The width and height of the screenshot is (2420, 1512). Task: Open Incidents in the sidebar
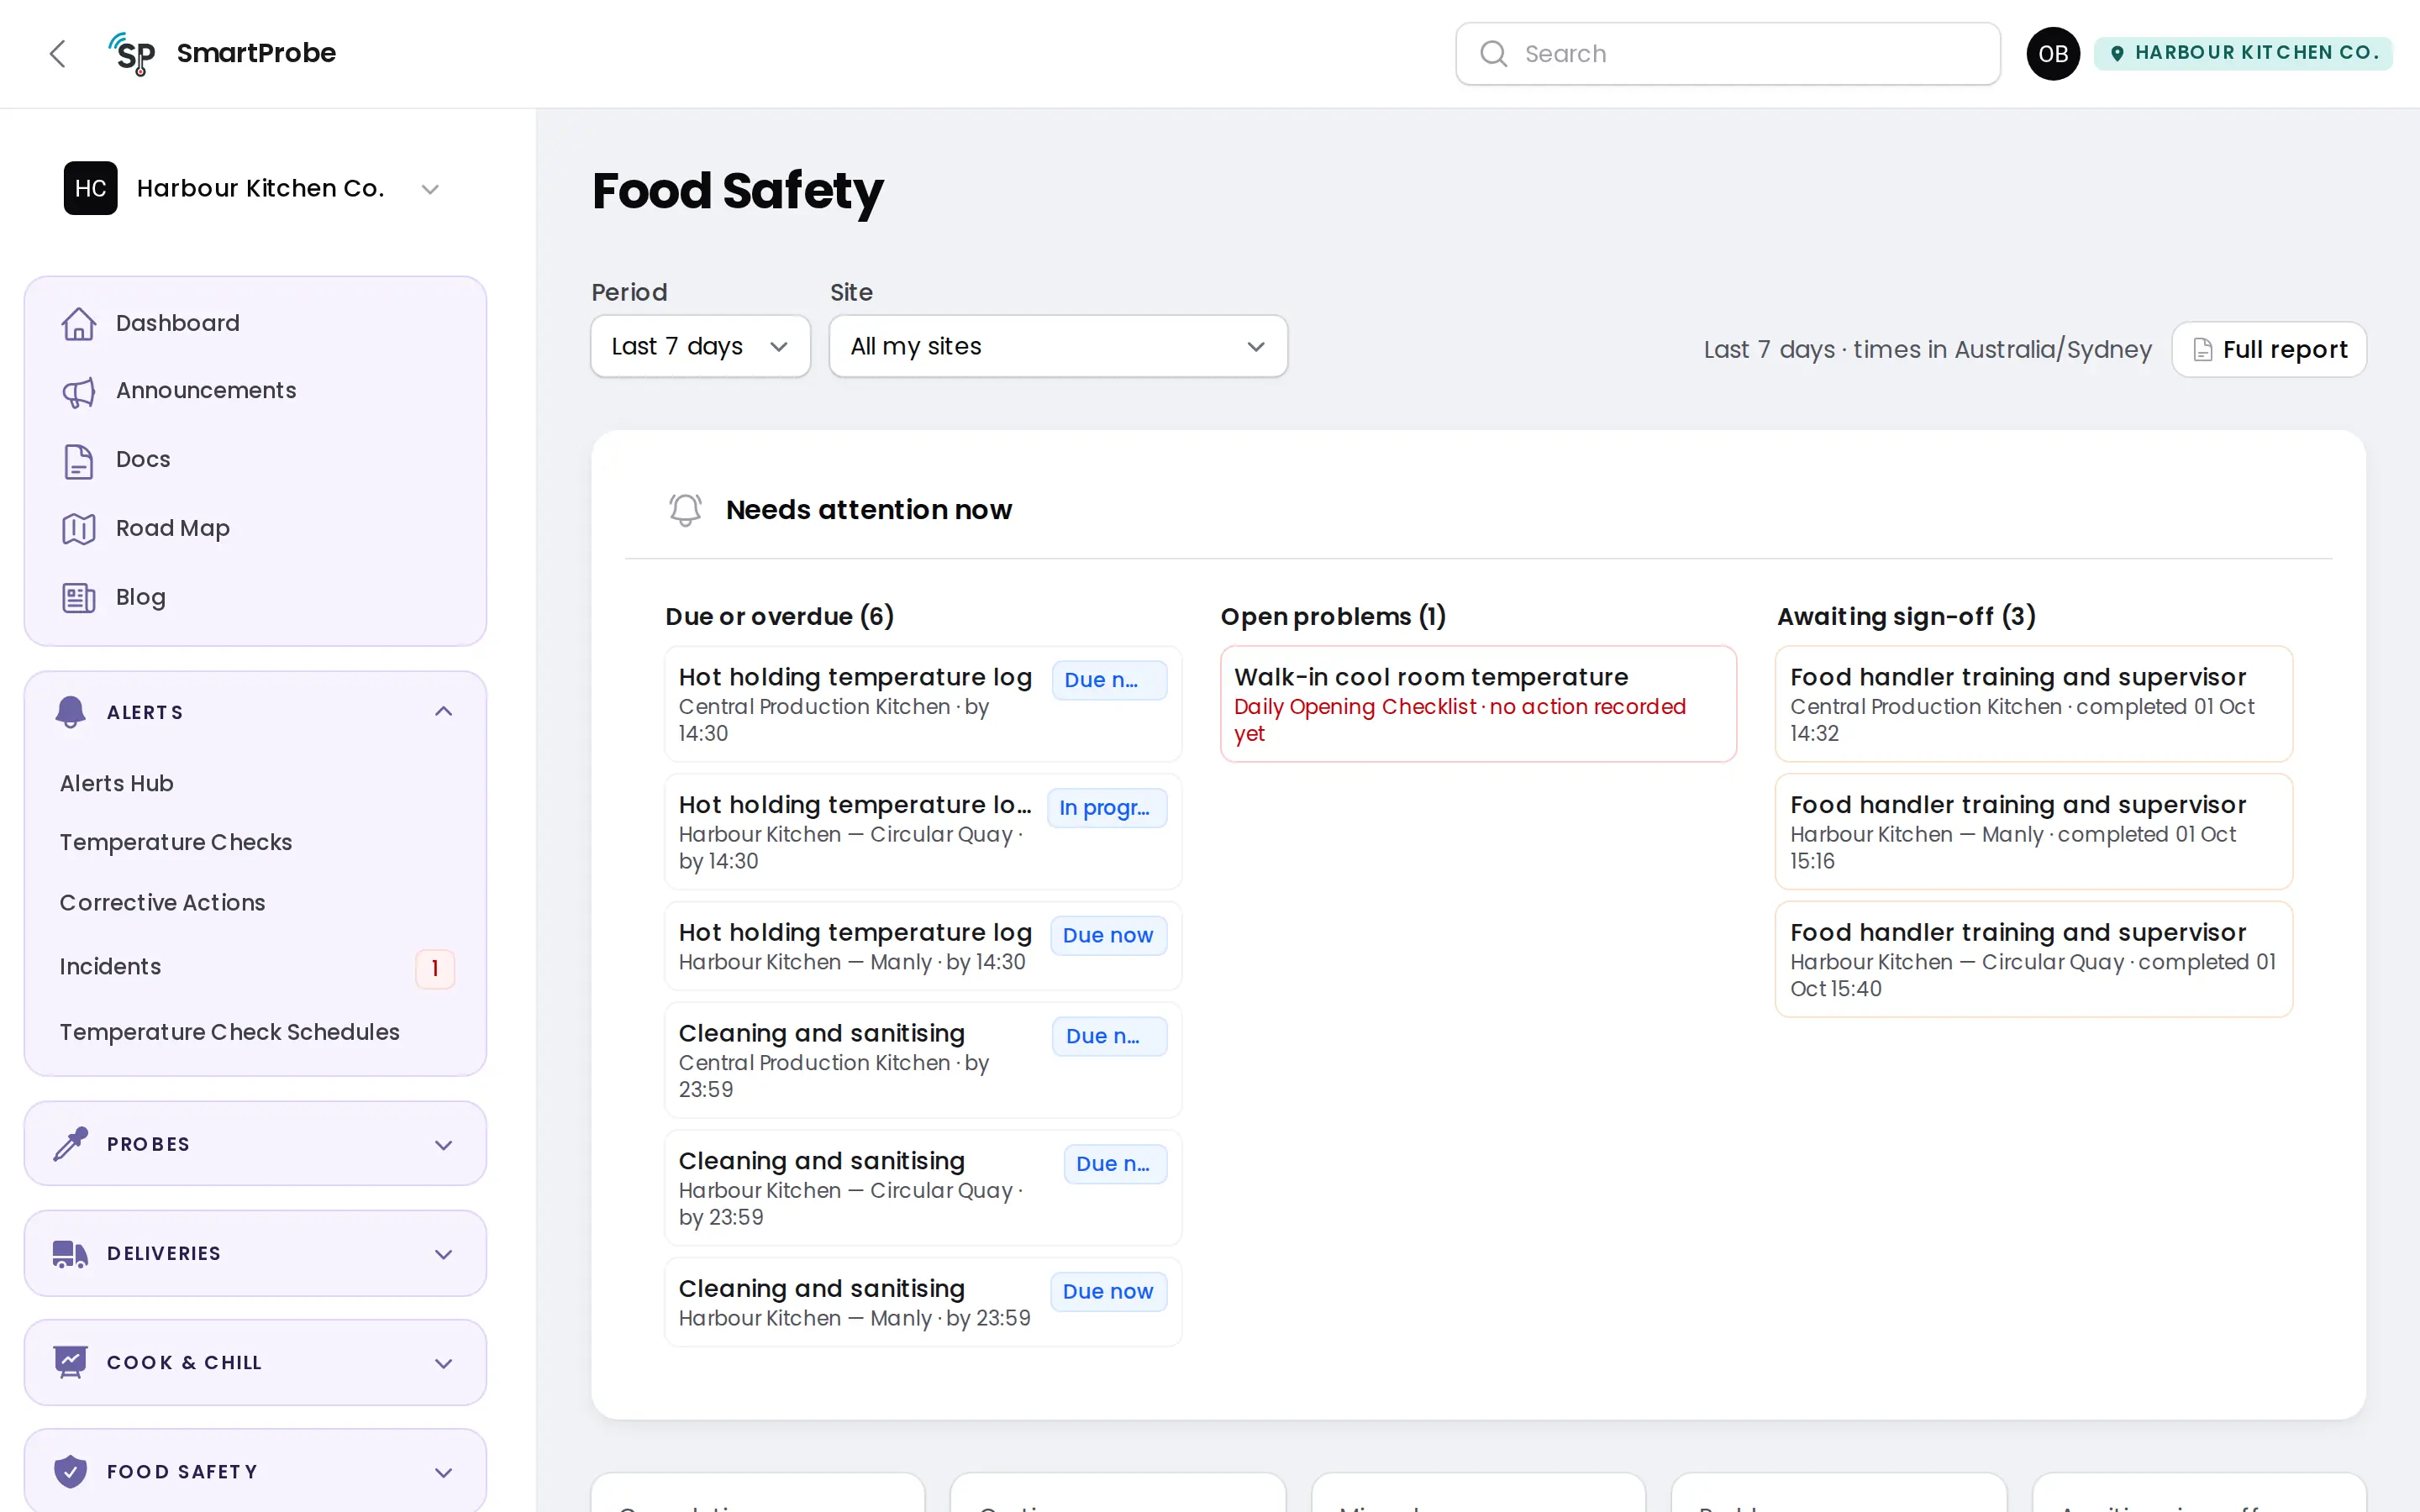coord(110,967)
